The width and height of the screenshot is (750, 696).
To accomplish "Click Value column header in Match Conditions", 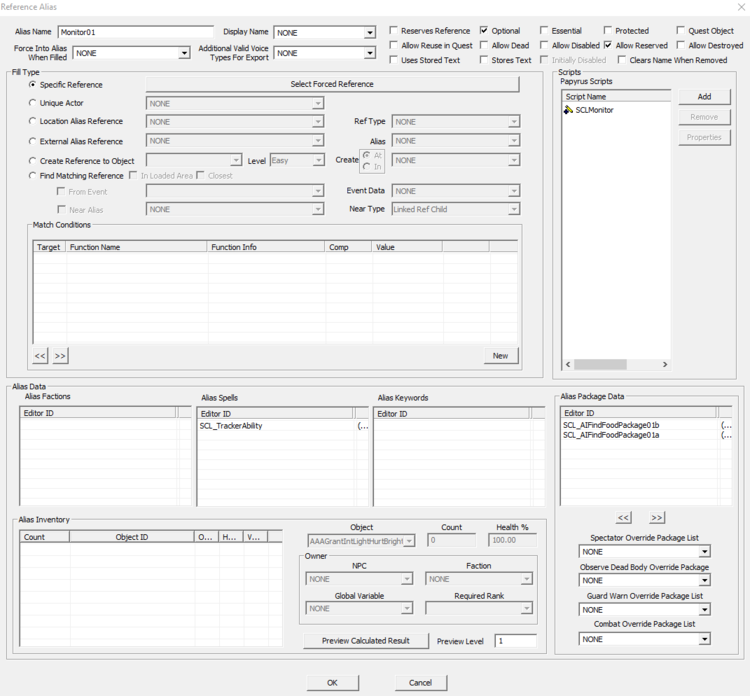I will pyautogui.click(x=407, y=247).
